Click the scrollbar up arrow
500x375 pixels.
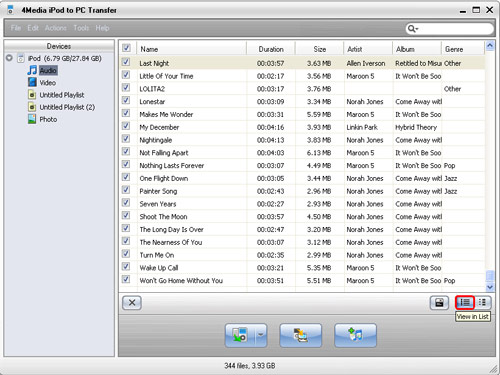[x=490, y=45]
